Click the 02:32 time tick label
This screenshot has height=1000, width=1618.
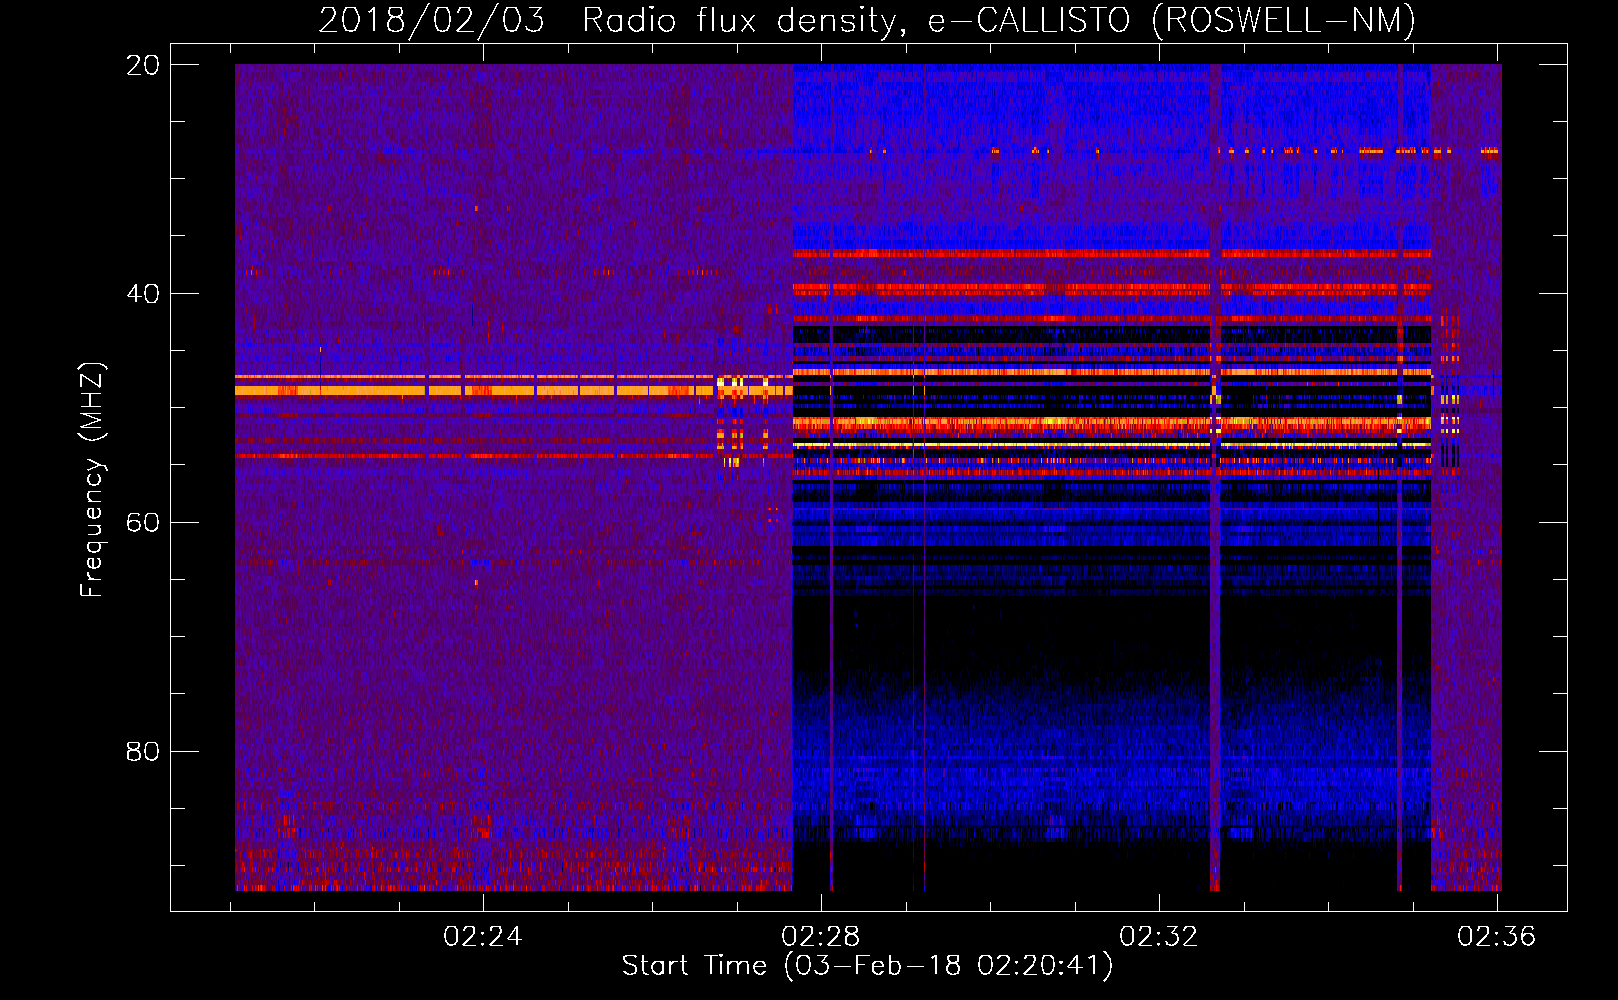coord(1159,937)
